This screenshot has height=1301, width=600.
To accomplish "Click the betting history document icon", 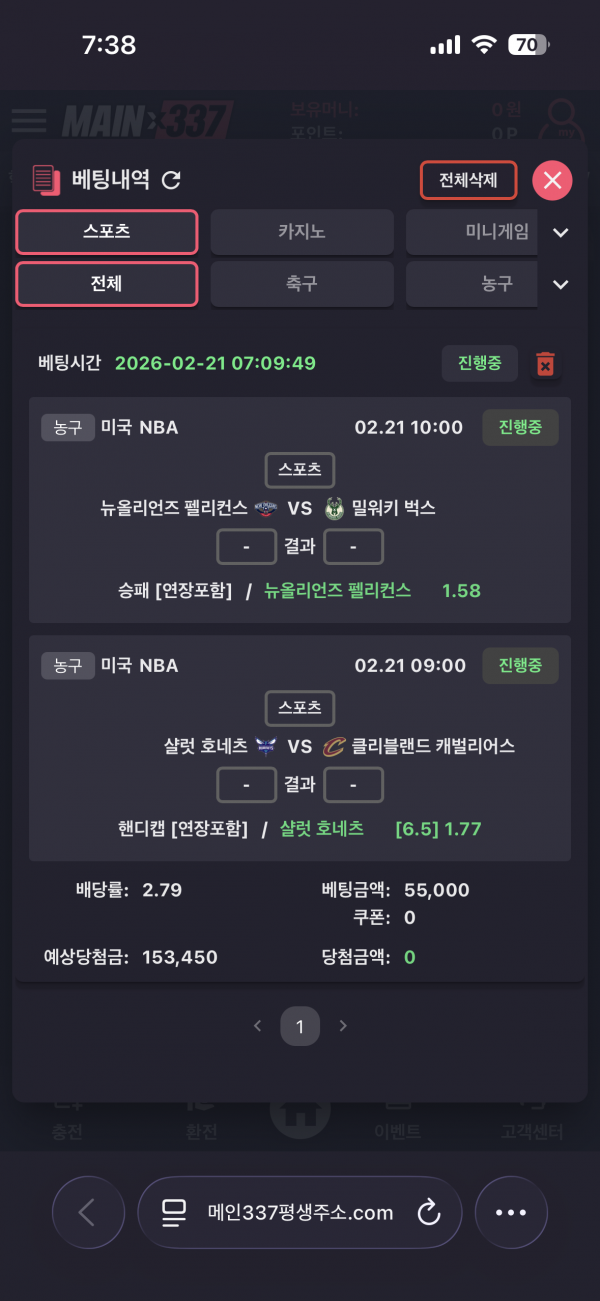I will (x=45, y=180).
